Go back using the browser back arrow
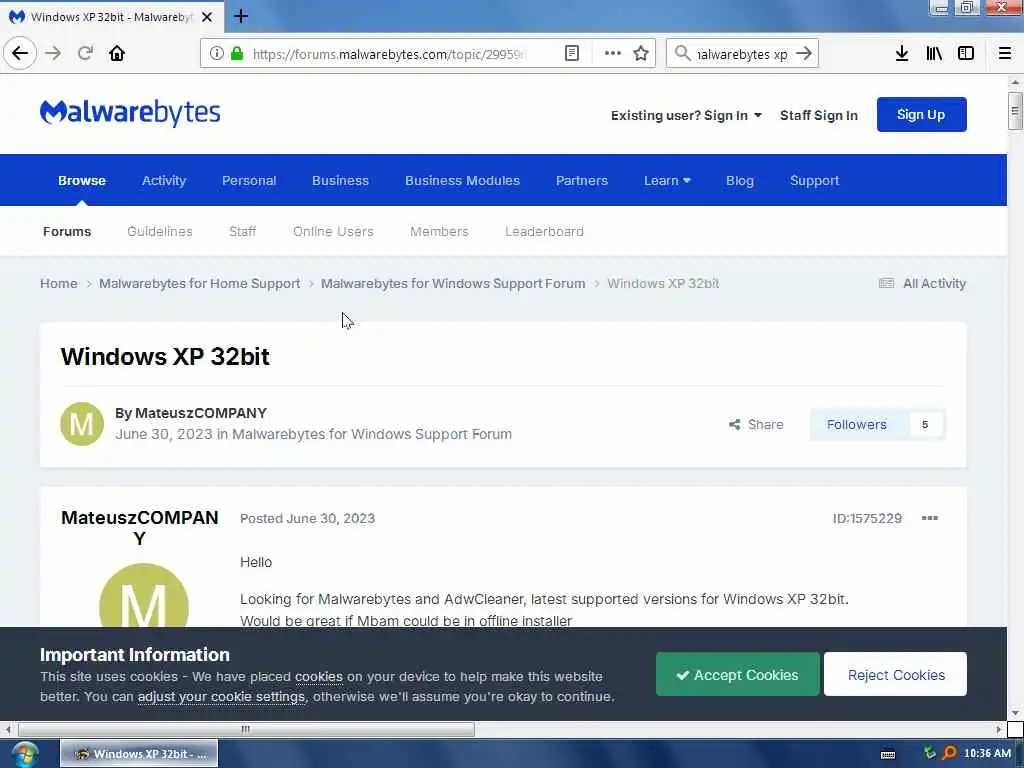Screen dimensions: 1024x768 tap(20, 53)
